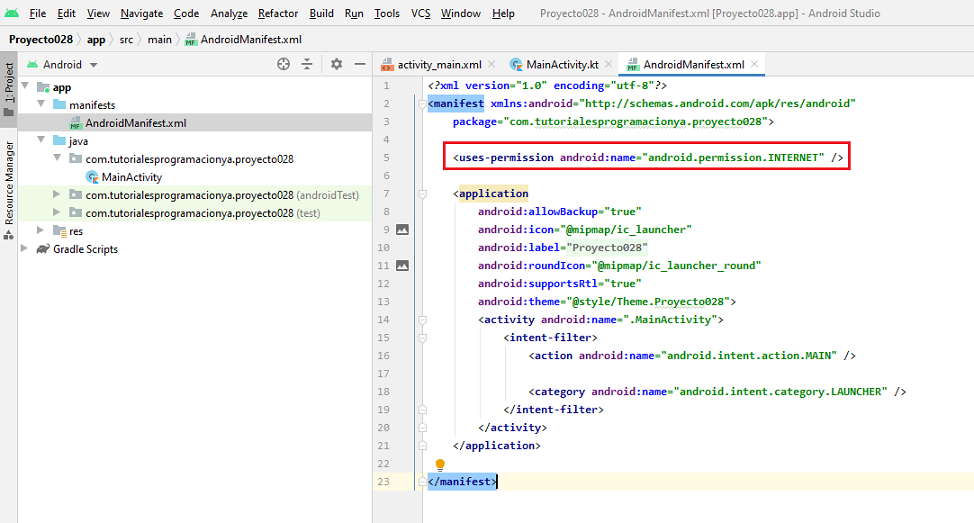Click the src breadcrumb segment
The width and height of the screenshot is (974, 523).
(126, 39)
